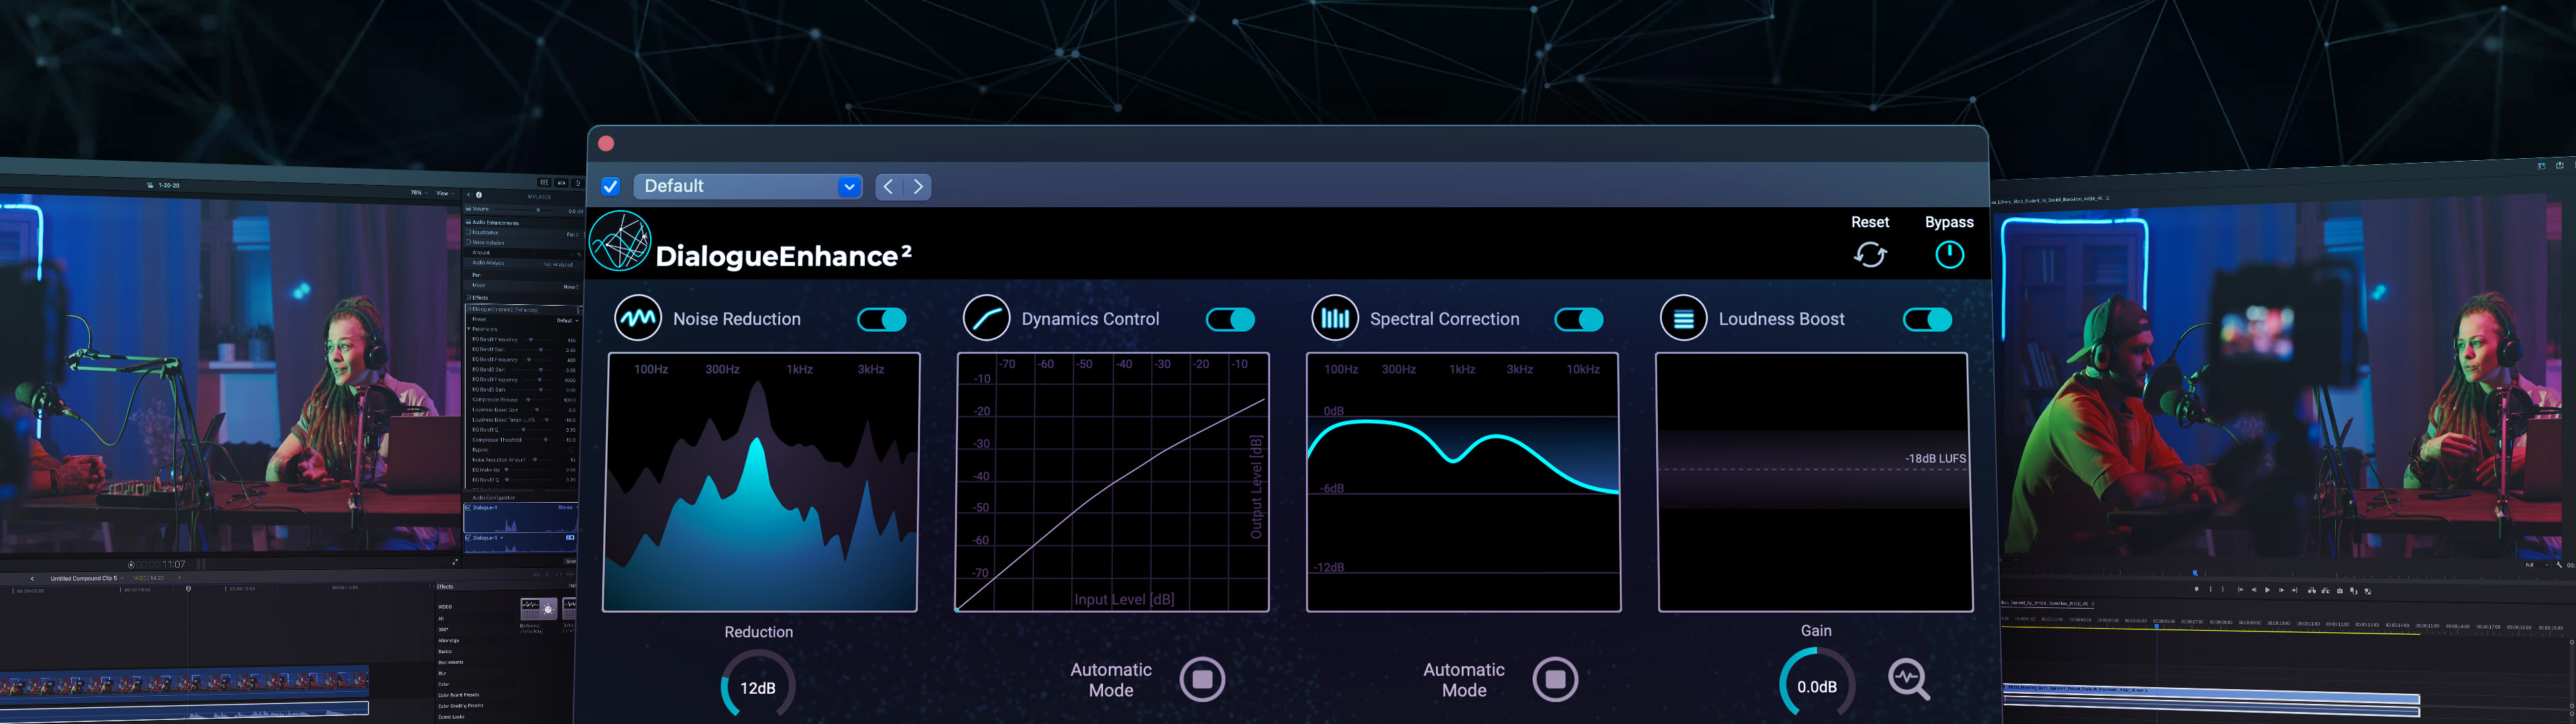Open Preset Default dropdown in left inspector
This screenshot has height=724, width=2576.
[x=568, y=321]
